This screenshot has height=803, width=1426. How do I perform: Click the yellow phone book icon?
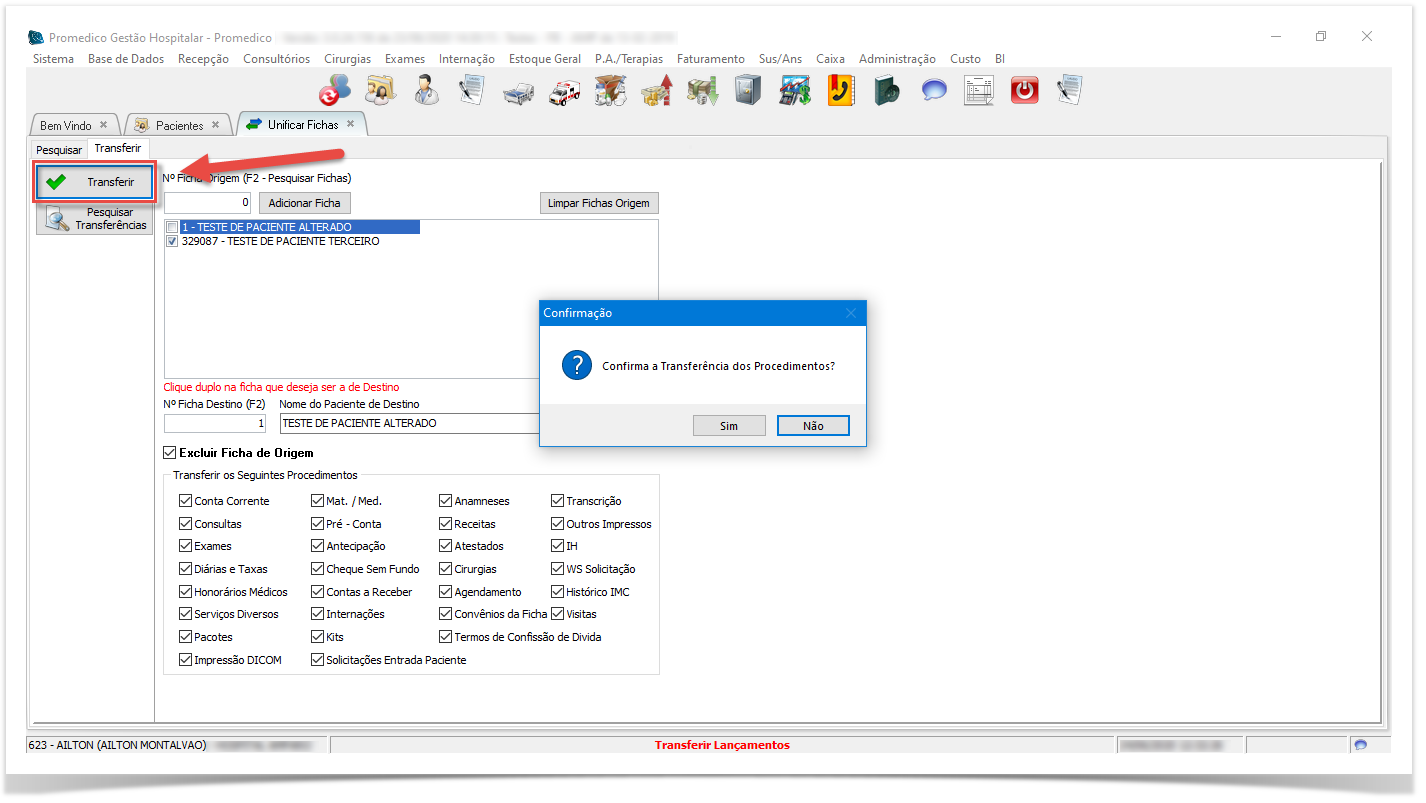coord(839,91)
